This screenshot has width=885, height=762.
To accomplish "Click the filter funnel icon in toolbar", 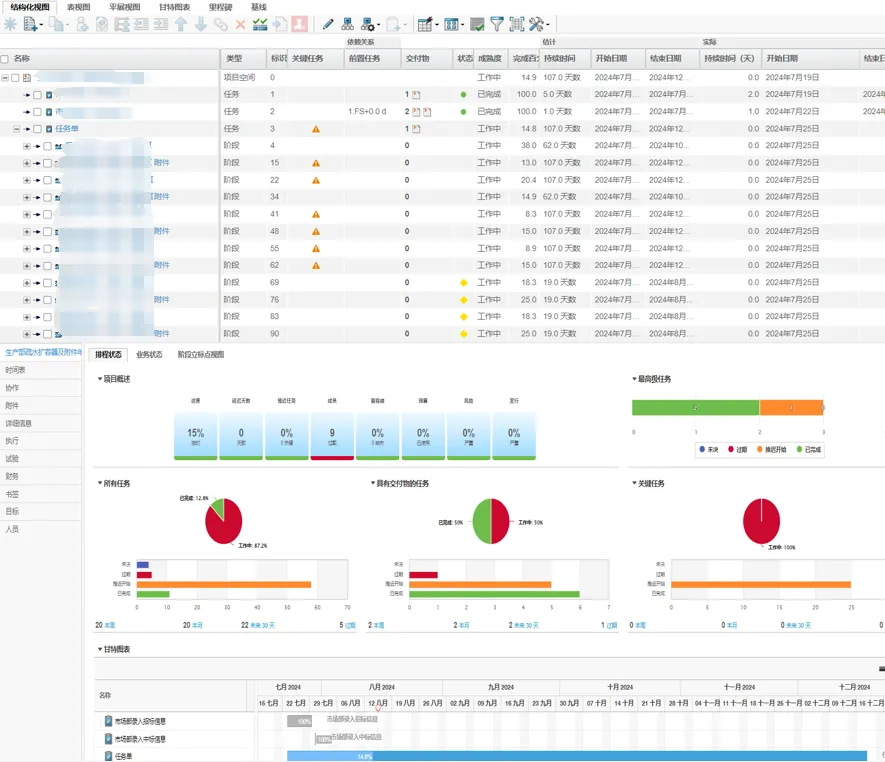I will [497, 24].
